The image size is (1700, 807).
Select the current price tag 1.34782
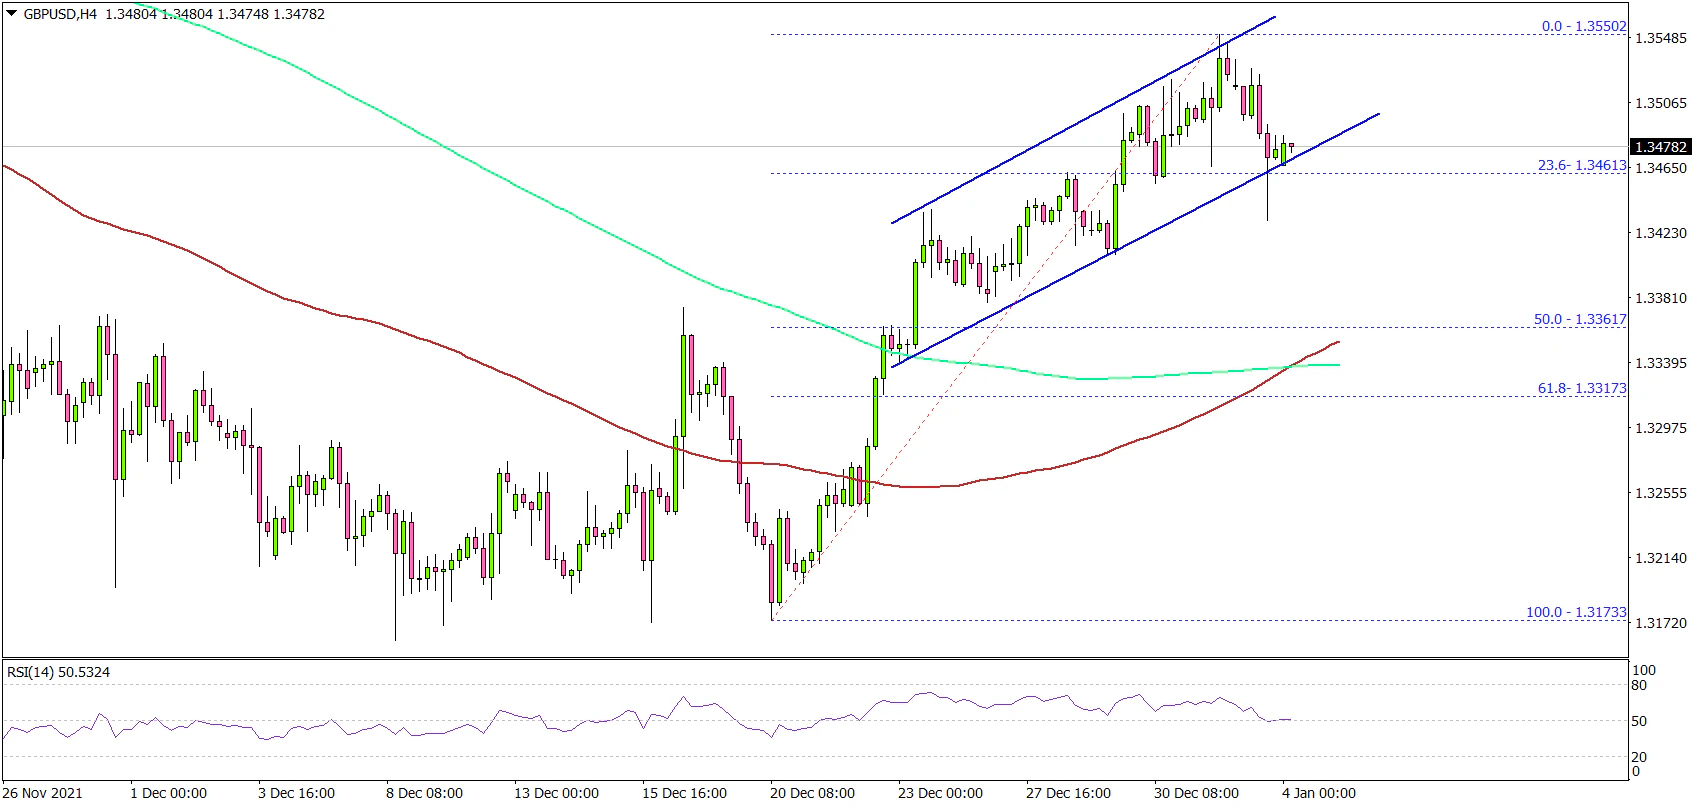(x=1661, y=147)
